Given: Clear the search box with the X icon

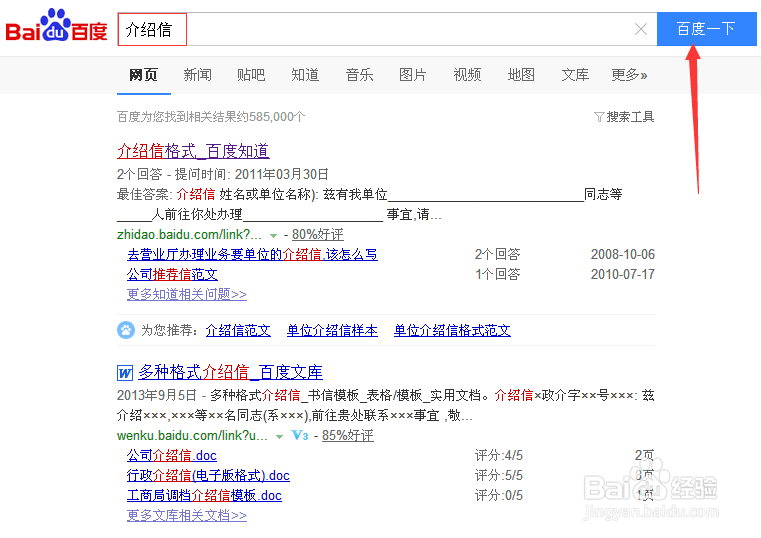Looking at the screenshot, I should click(x=641, y=30).
